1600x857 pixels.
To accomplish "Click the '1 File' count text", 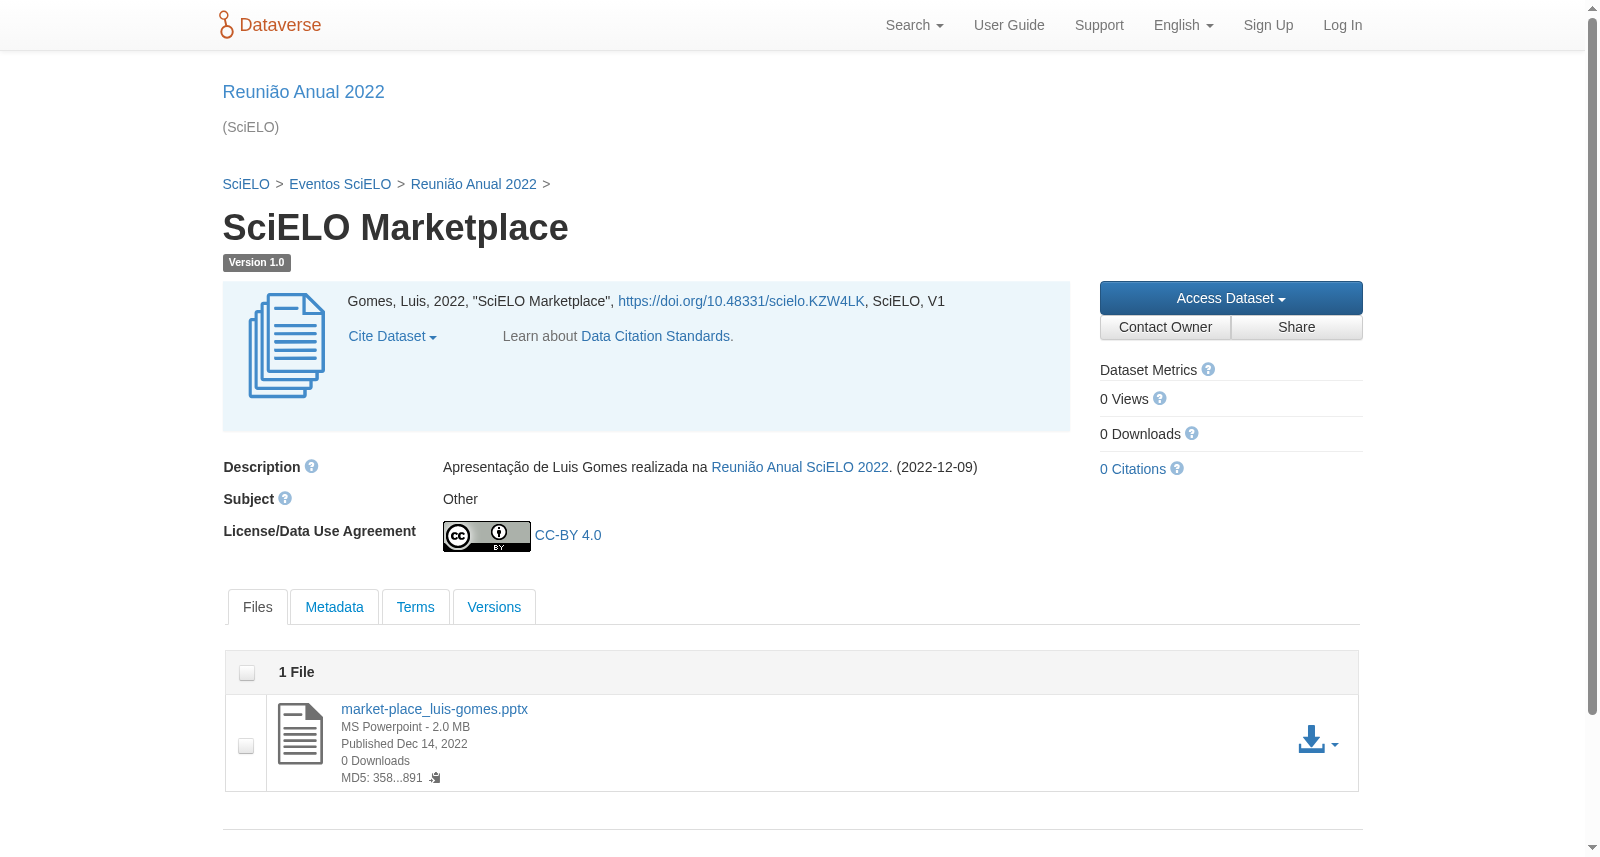I will (296, 672).
